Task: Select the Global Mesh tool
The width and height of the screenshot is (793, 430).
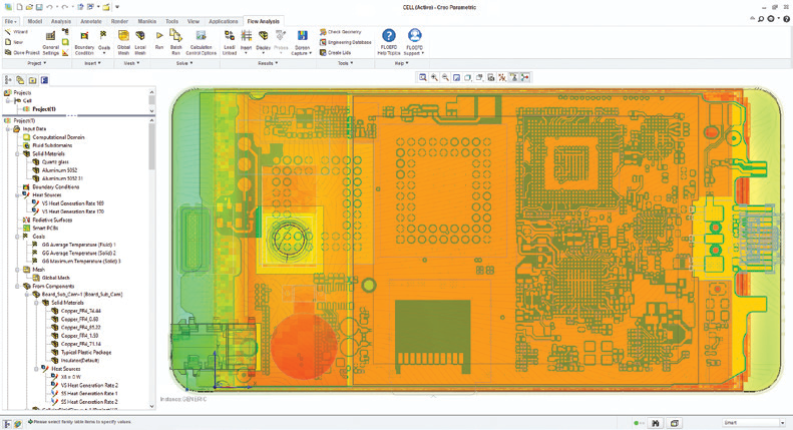Action: (x=124, y=39)
